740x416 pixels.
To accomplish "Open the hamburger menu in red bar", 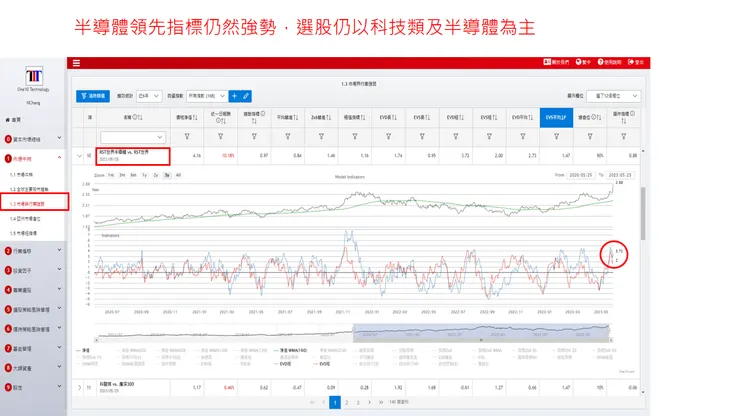I will click(x=76, y=63).
